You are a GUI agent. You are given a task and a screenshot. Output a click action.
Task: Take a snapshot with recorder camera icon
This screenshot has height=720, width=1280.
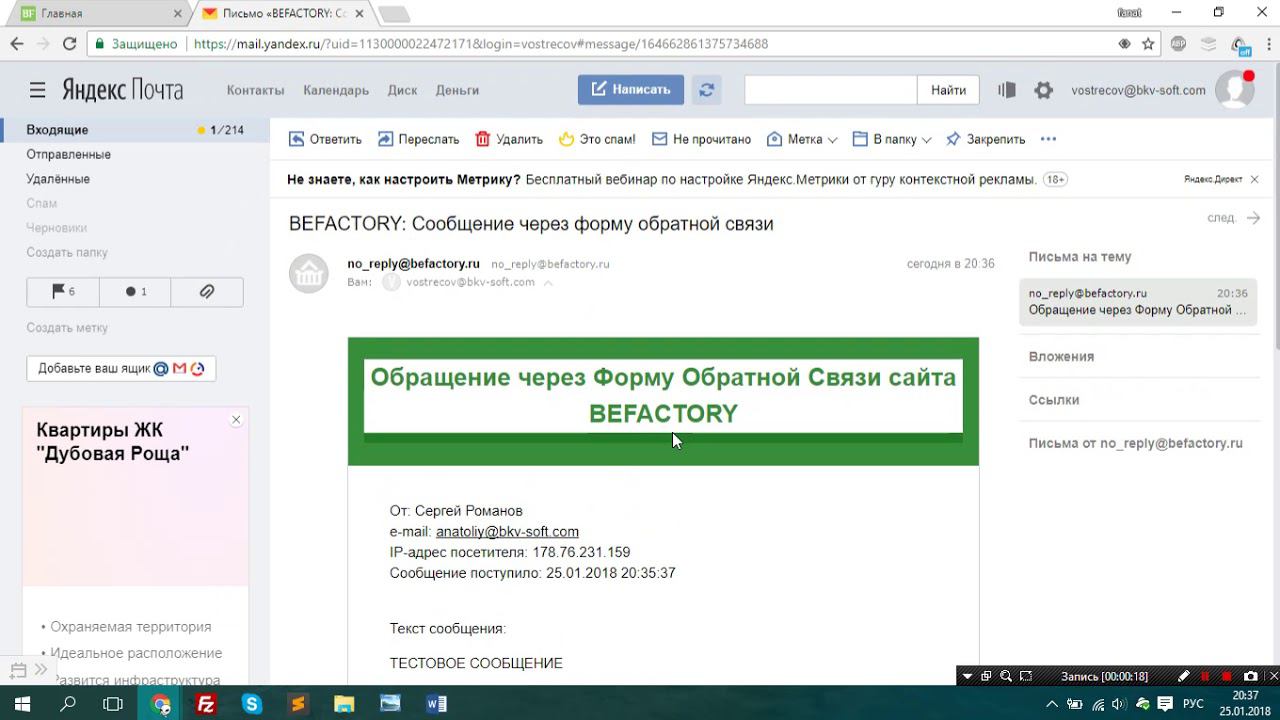pos(1250,676)
